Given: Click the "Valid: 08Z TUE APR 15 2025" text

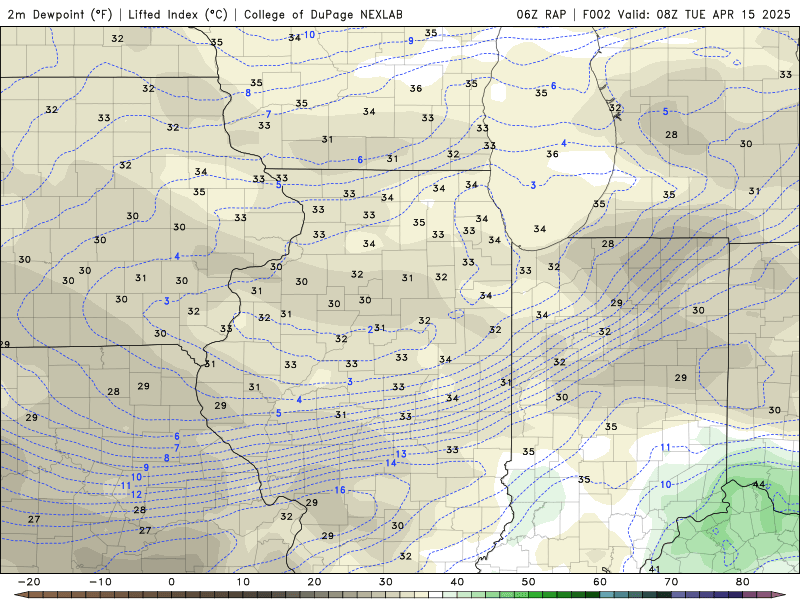Looking at the screenshot, I should click(x=704, y=14).
